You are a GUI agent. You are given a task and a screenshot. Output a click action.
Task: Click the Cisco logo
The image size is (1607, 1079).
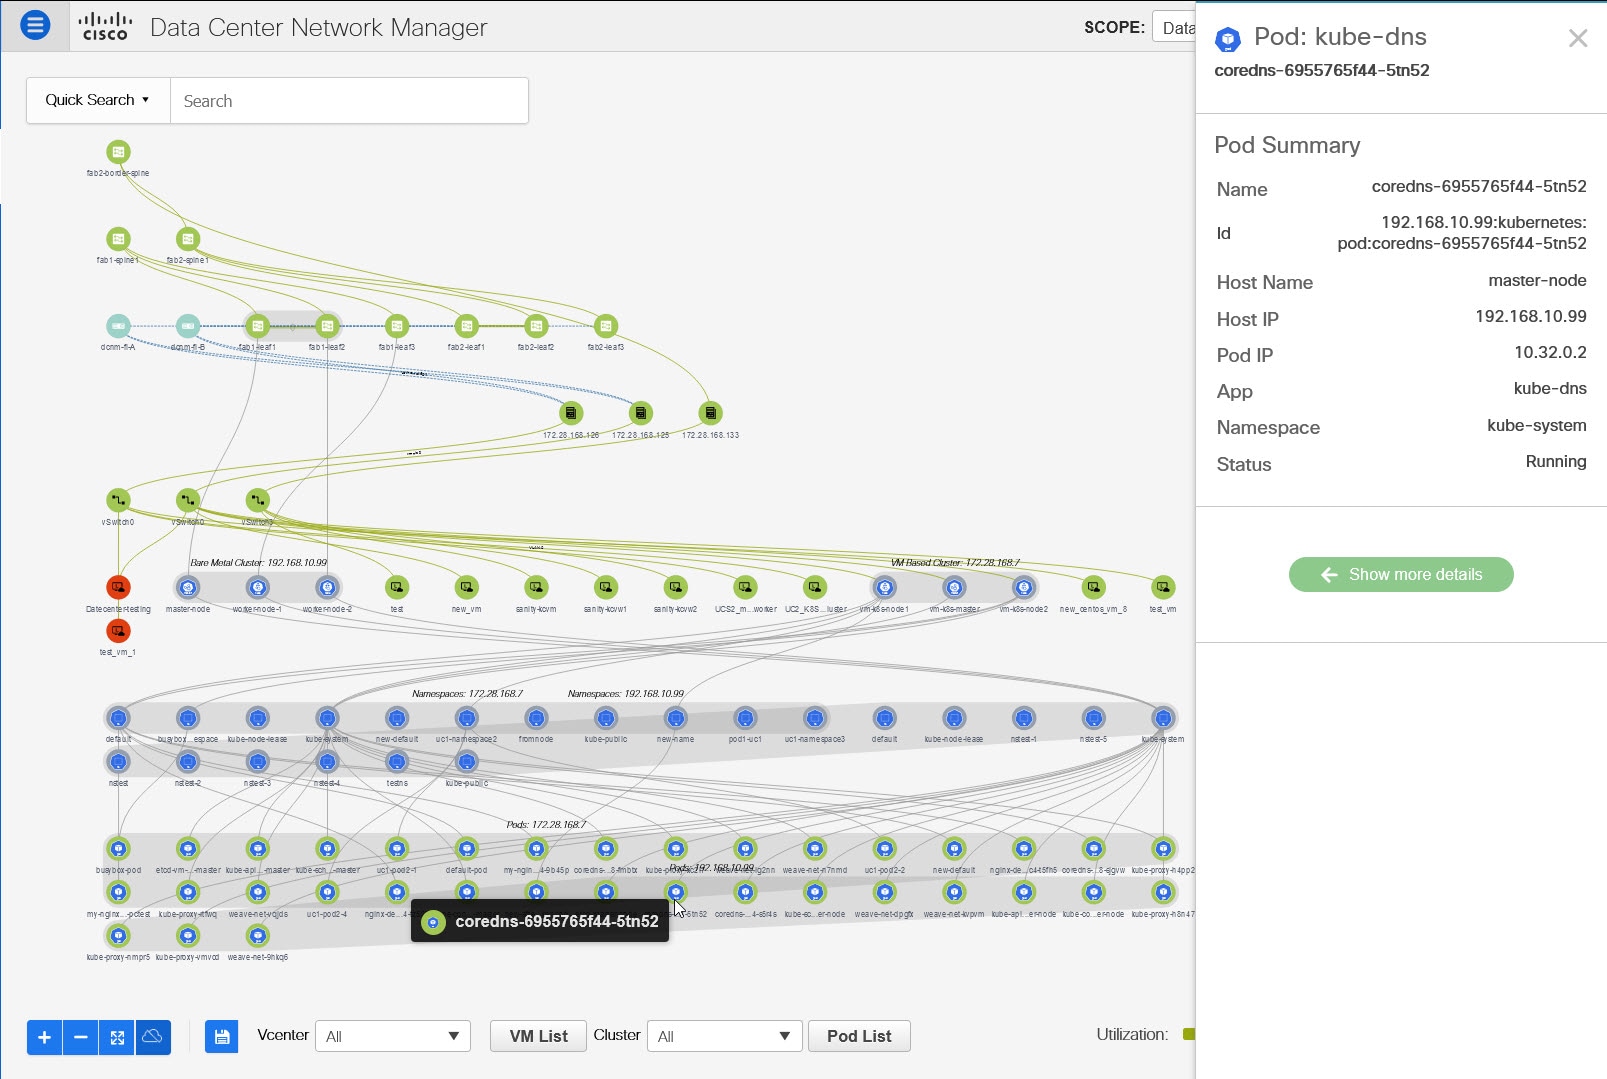coord(105,27)
